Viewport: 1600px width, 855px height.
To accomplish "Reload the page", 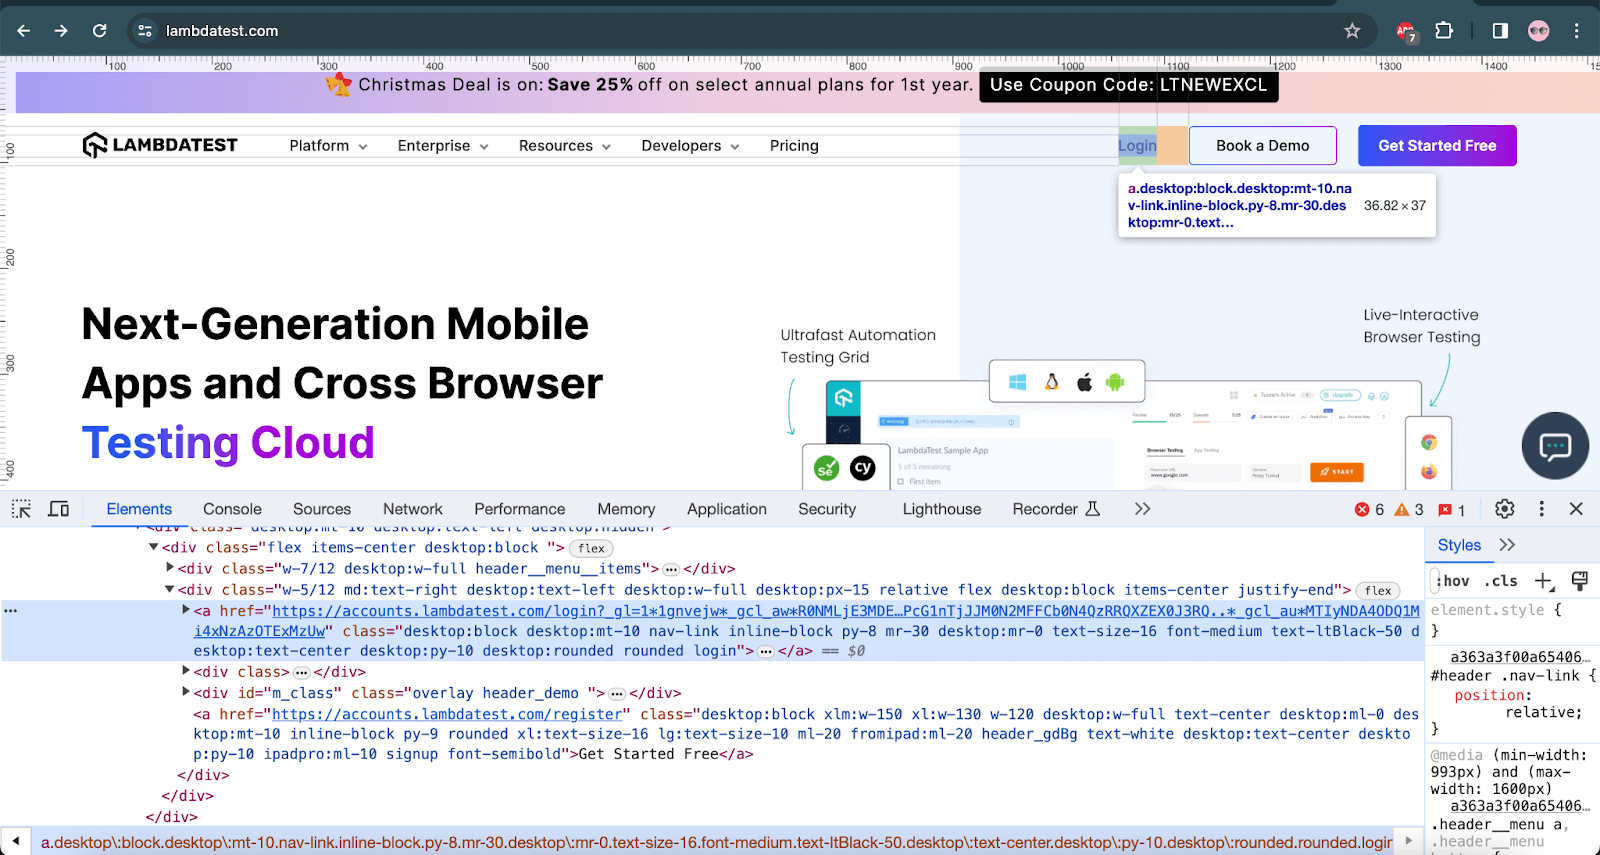I will 99,31.
